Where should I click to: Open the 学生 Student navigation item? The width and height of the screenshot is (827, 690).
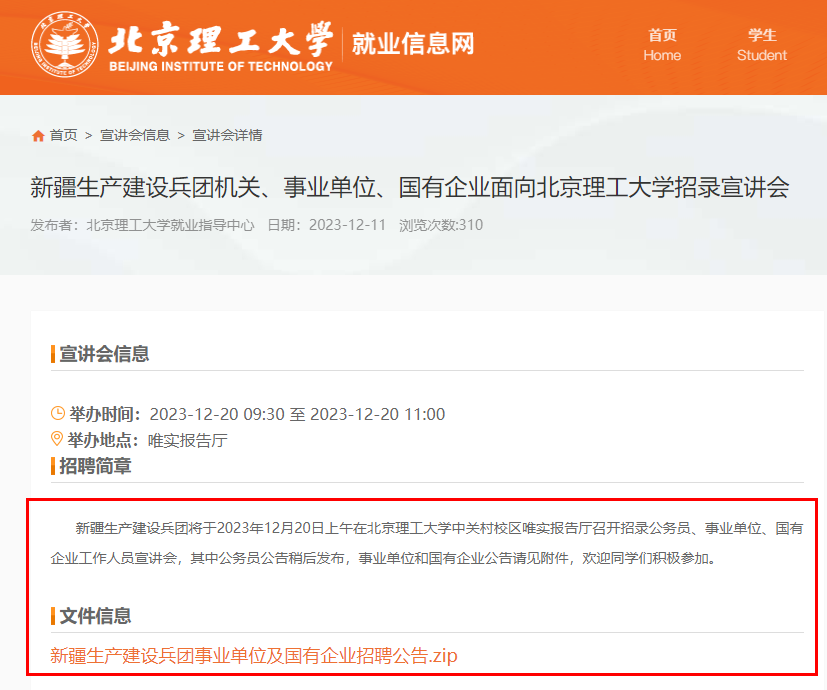[x=762, y=45]
